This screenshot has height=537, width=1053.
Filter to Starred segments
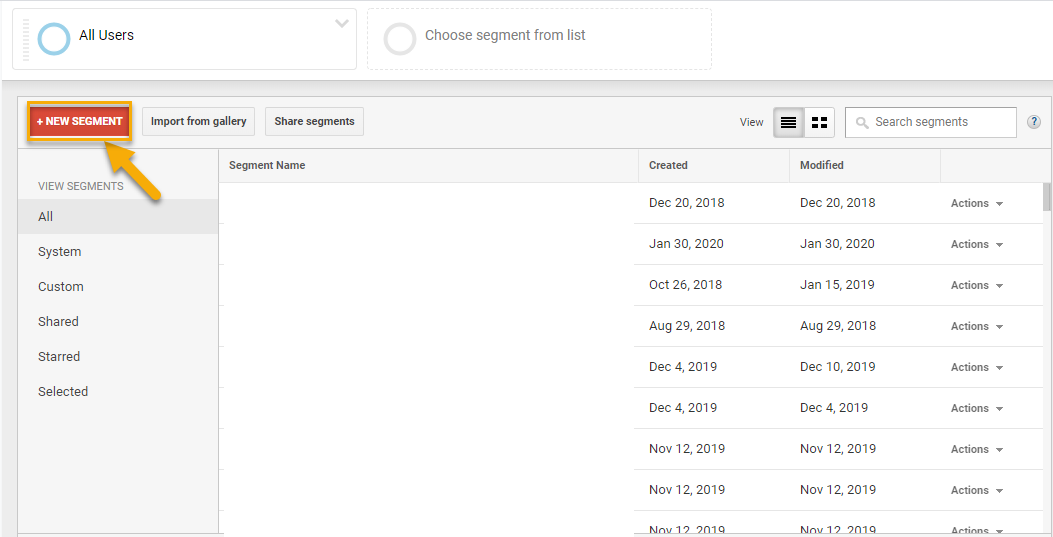coord(59,357)
